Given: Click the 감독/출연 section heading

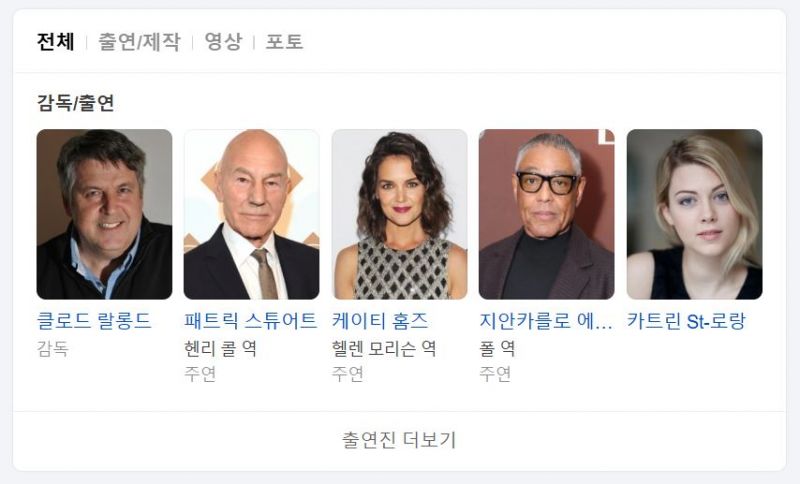Looking at the screenshot, I should (x=76, y=103).
